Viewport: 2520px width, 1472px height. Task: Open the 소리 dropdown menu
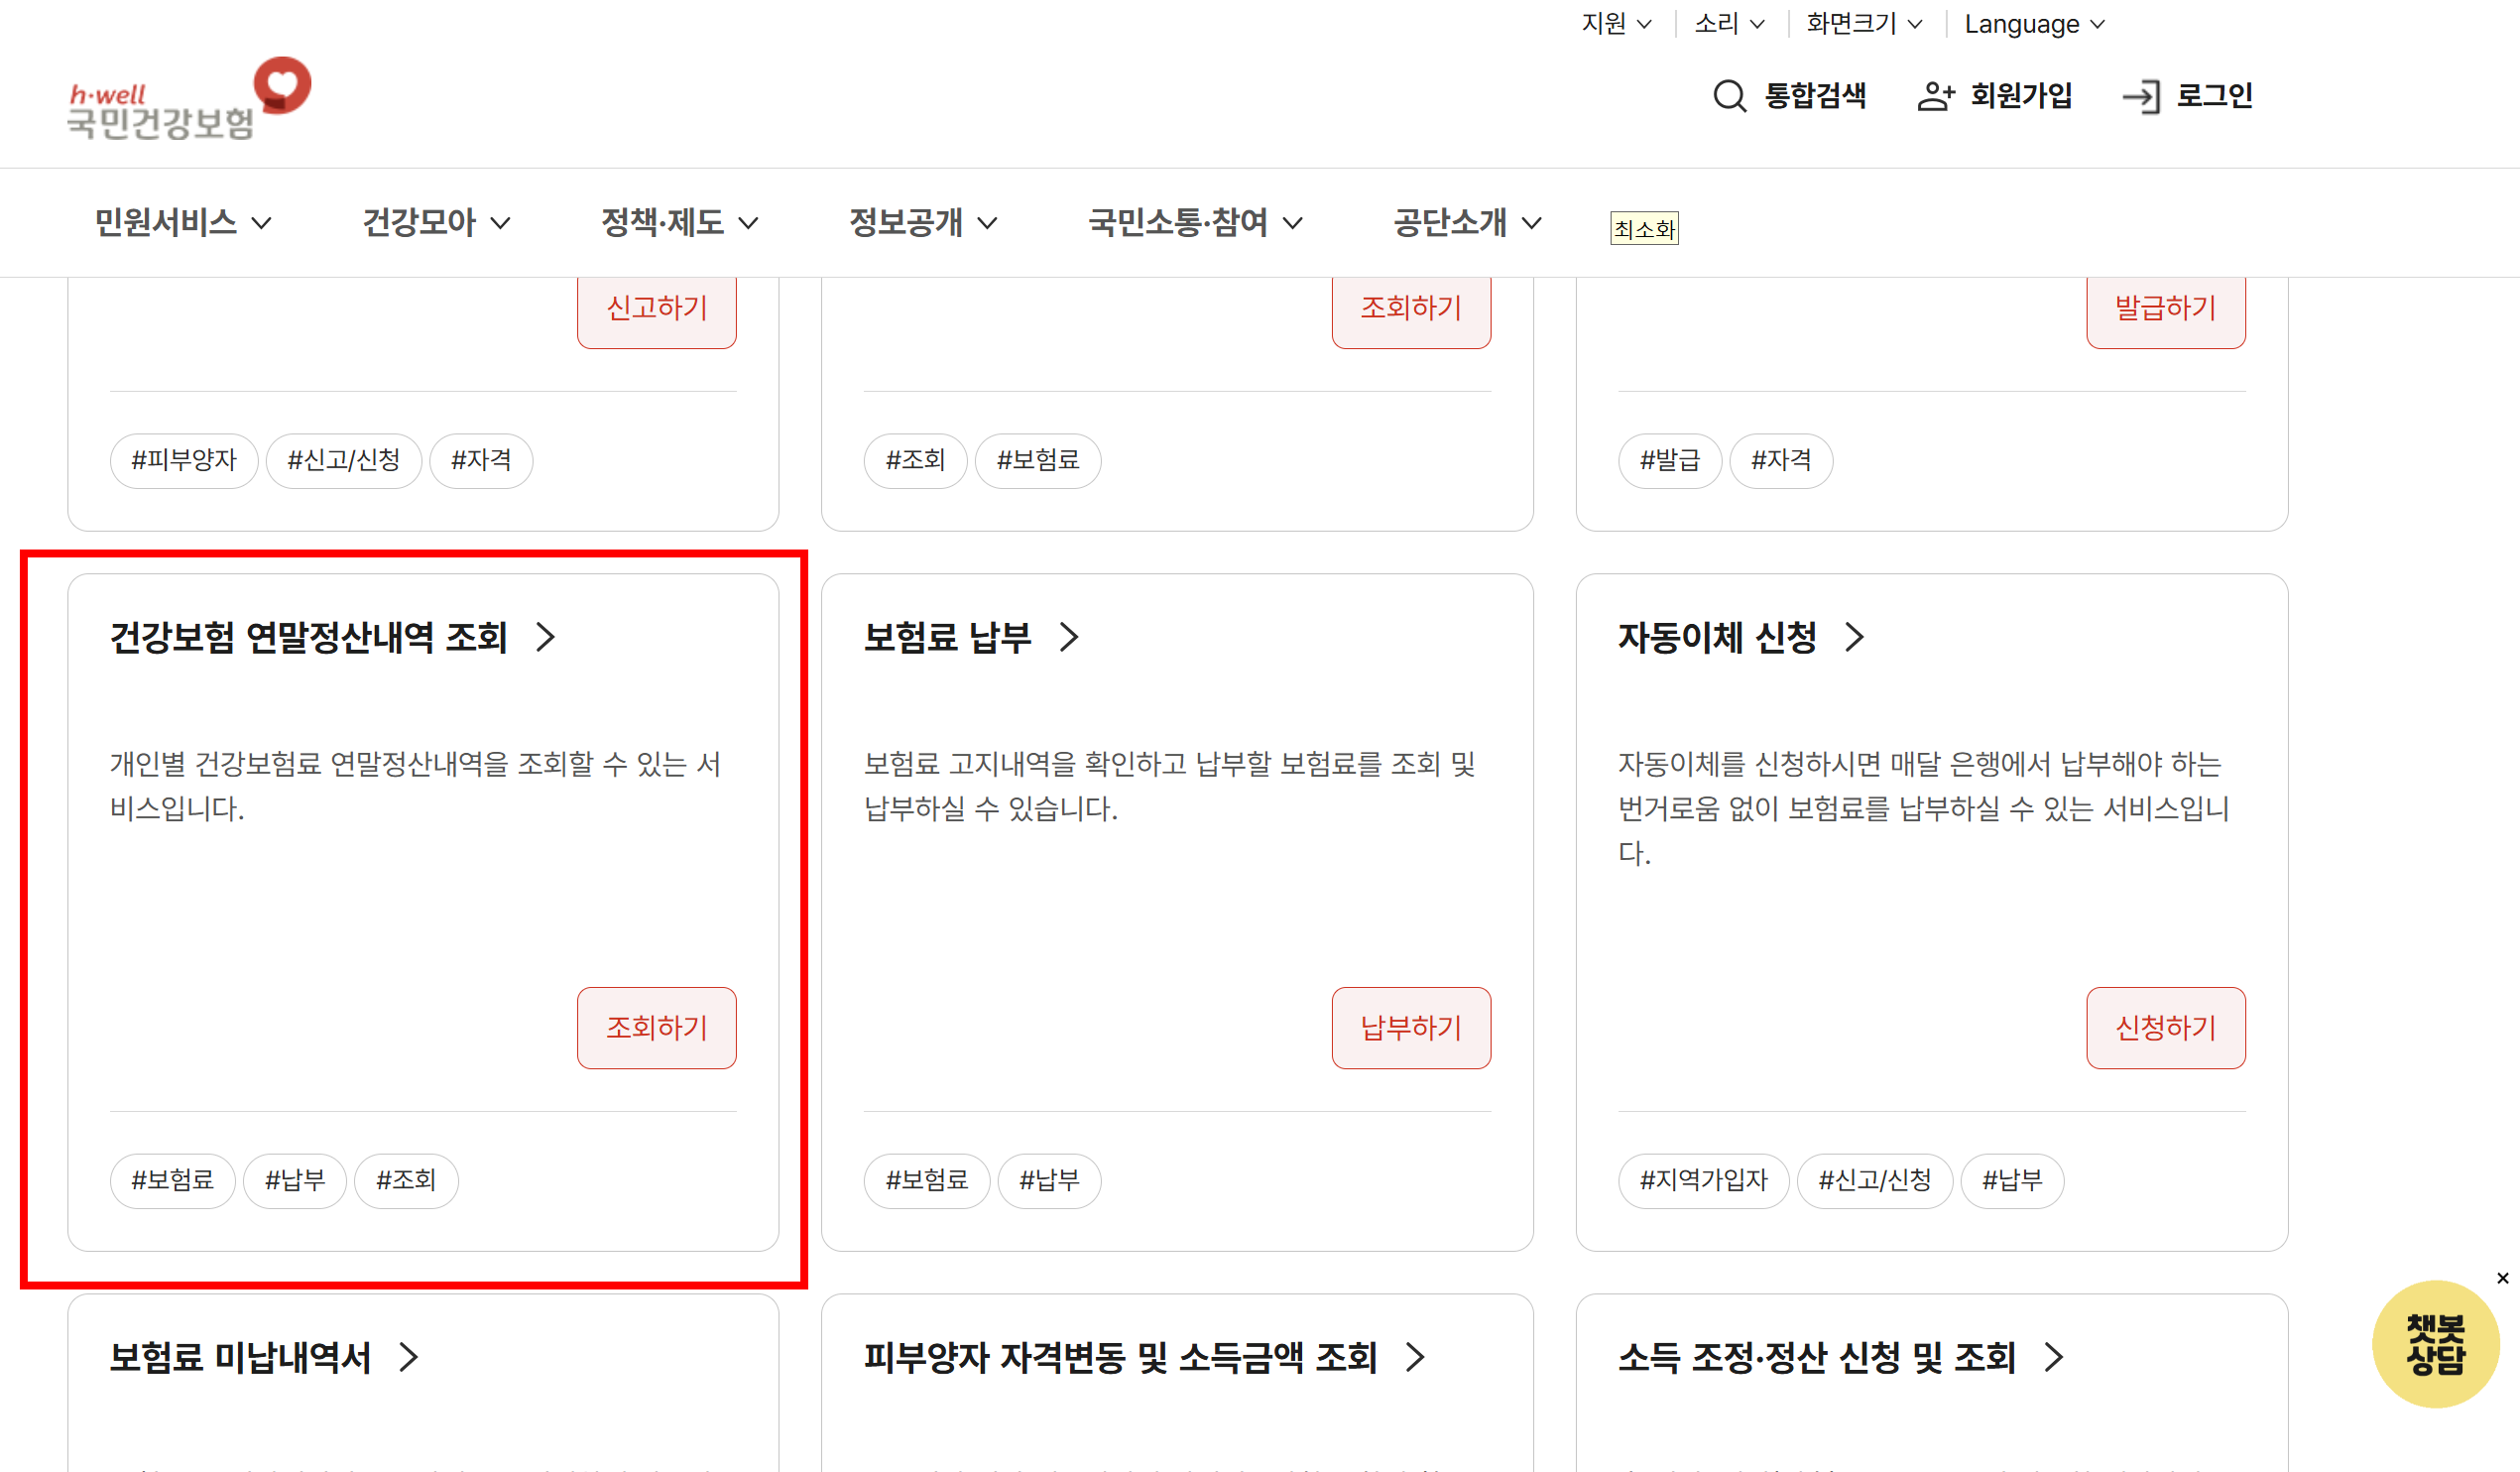1729,24
